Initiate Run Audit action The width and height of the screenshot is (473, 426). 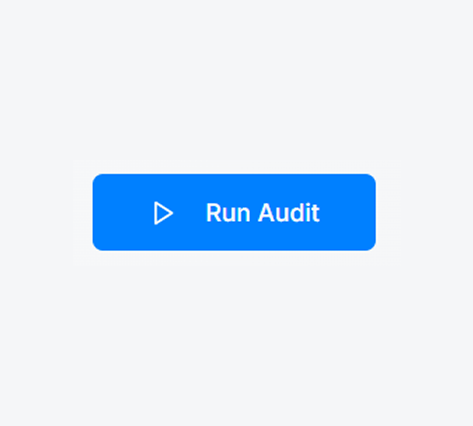pyautogui.click(x=234, y=212)
